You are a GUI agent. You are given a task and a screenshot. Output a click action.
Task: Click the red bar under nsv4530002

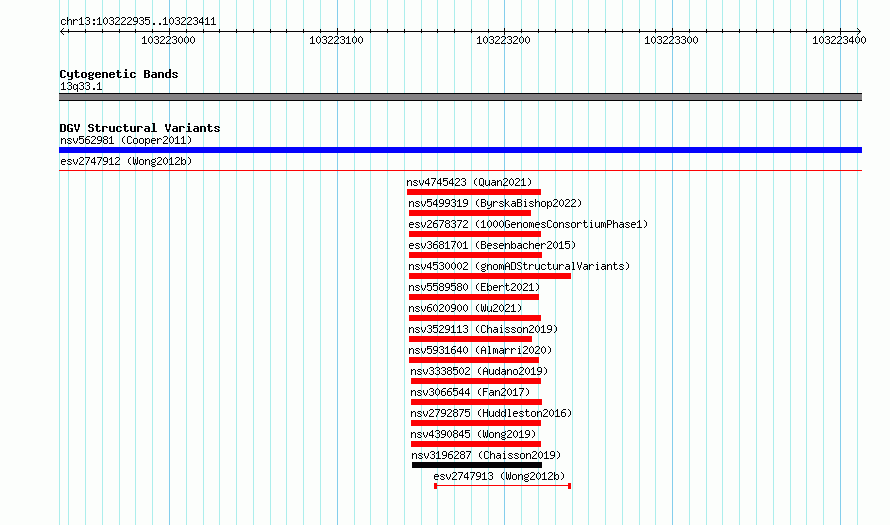(x=490, y=276)
